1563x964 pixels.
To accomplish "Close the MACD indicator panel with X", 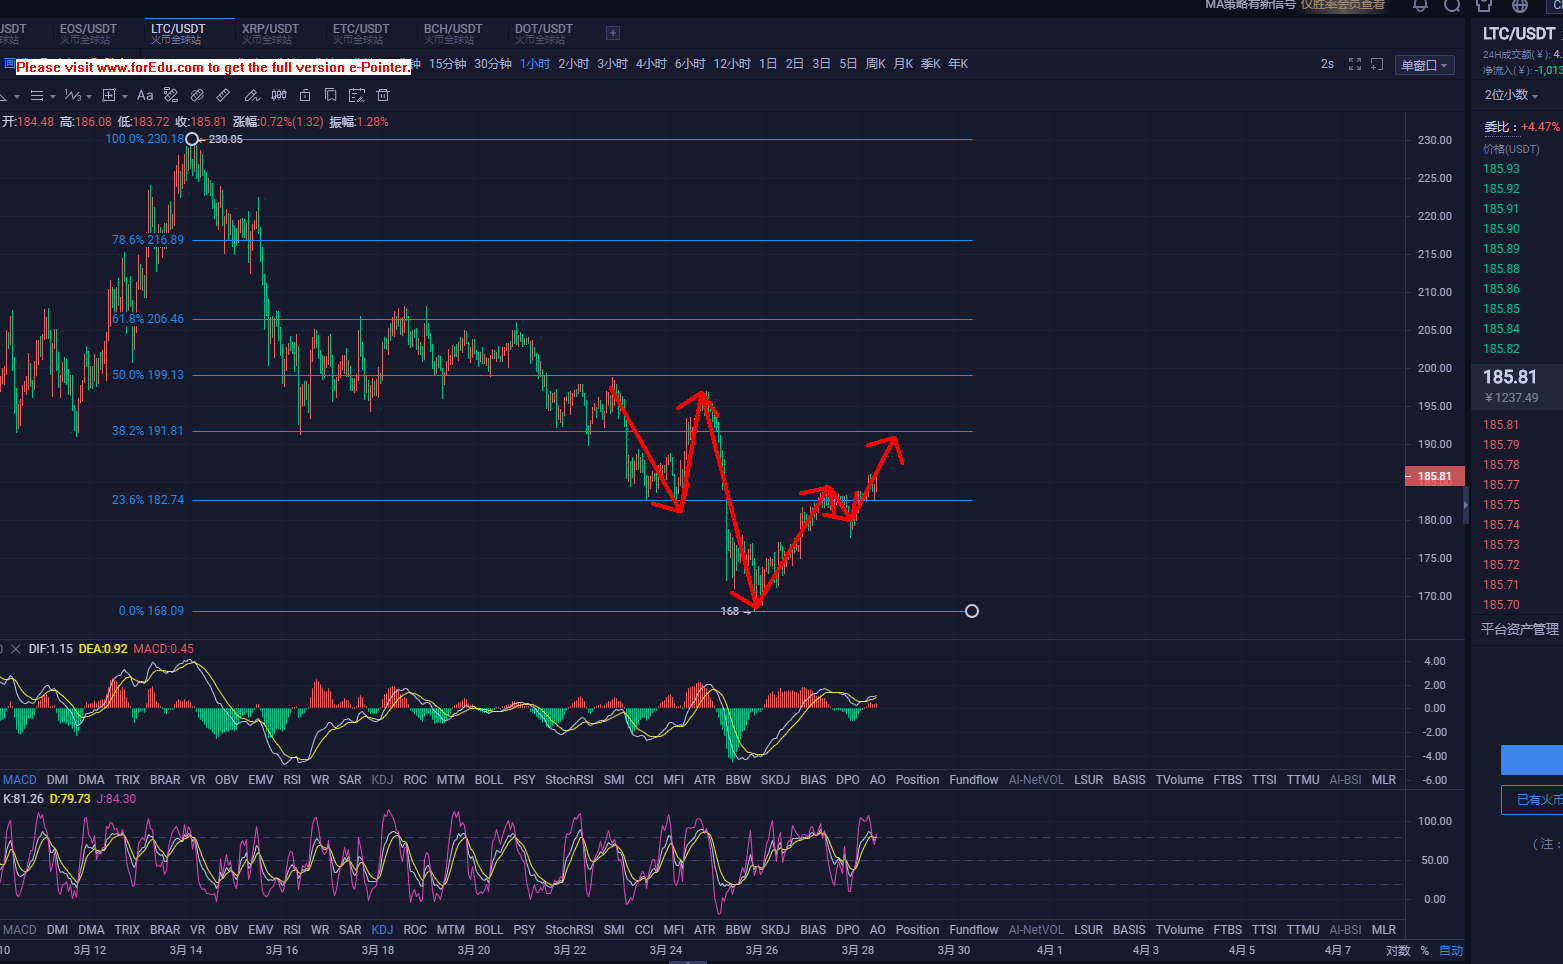I will [15, 649].
